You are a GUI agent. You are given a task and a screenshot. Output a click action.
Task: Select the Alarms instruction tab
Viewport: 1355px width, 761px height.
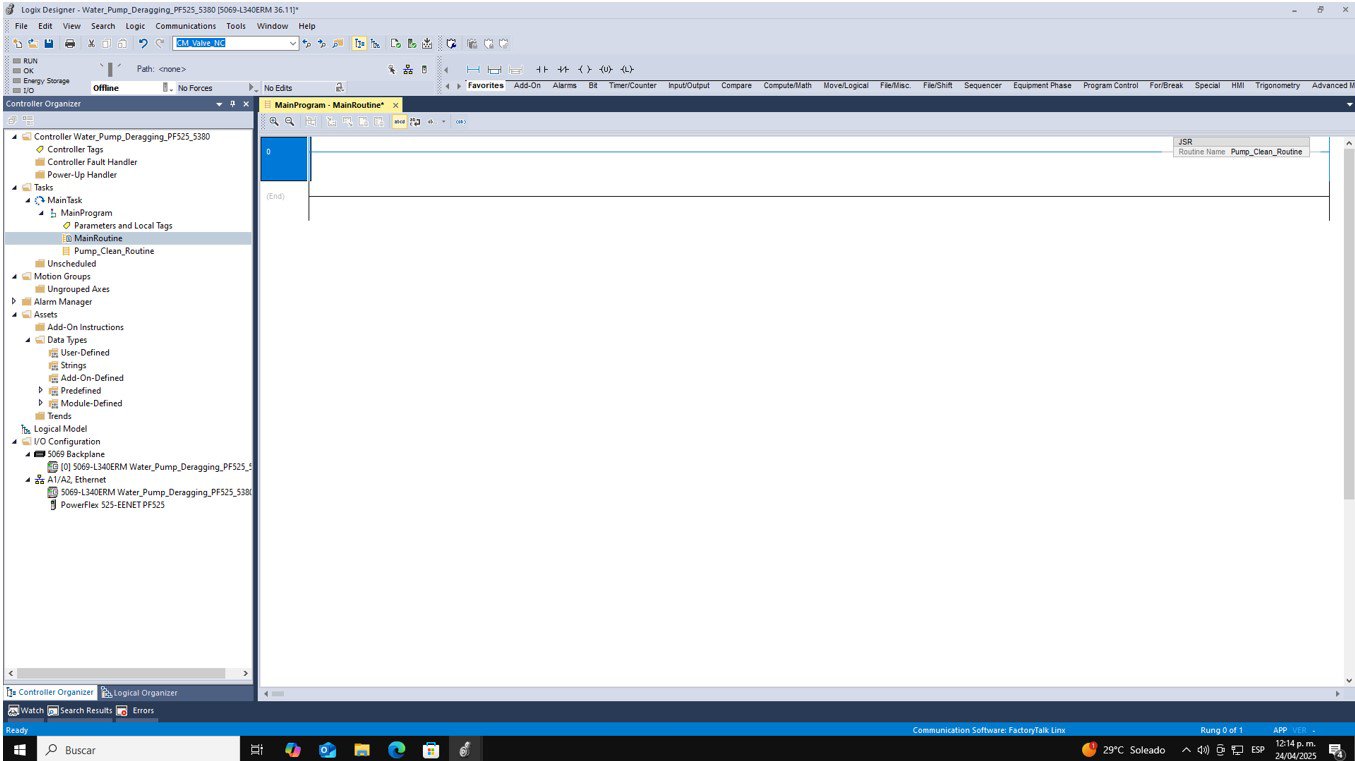coord(565,86)
